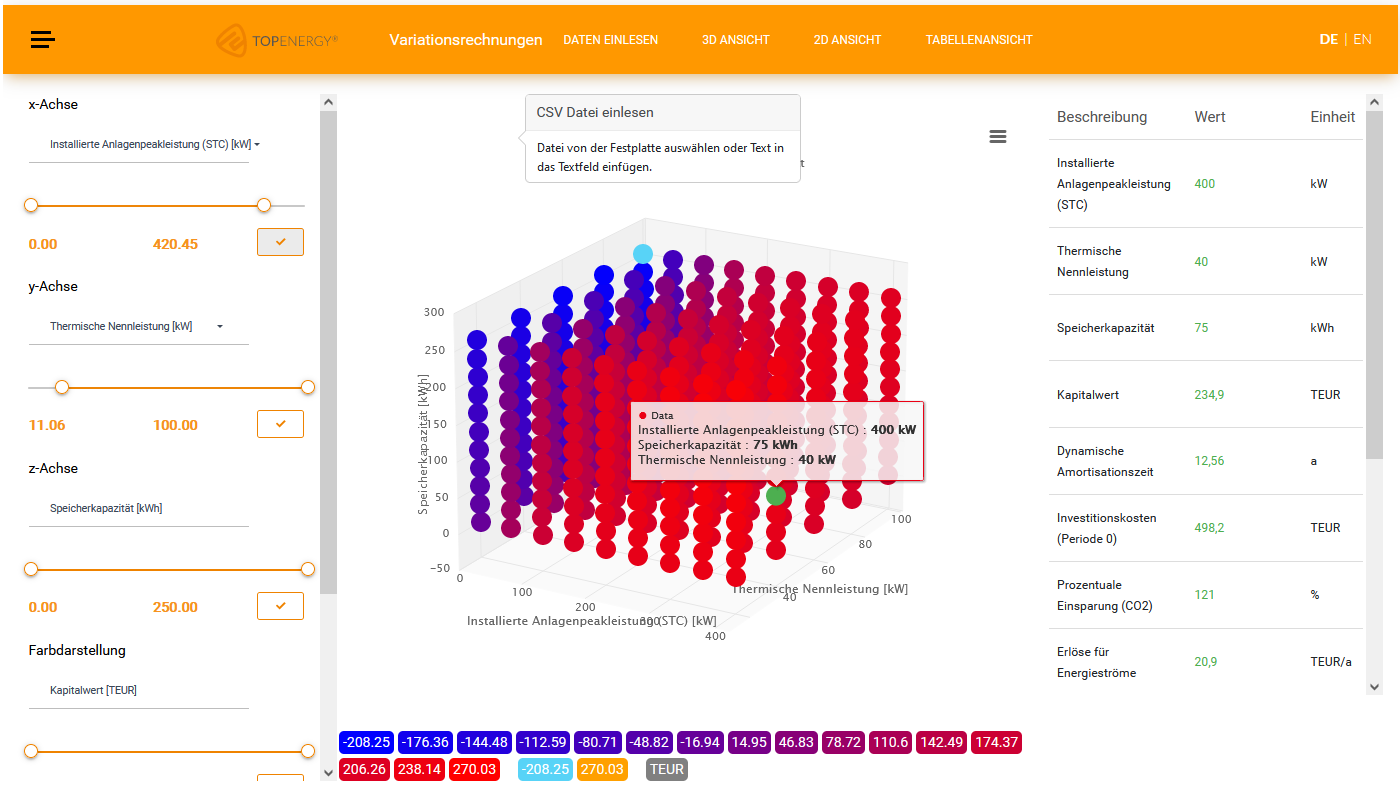1400x794 pixels.
Task: Click the Beschreibung column header
Action: click(1102, 117)
